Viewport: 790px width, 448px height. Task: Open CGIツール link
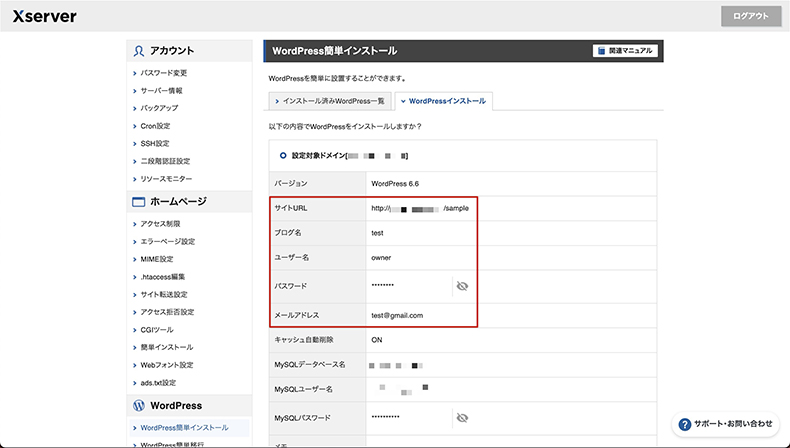(x=157, y=330)
